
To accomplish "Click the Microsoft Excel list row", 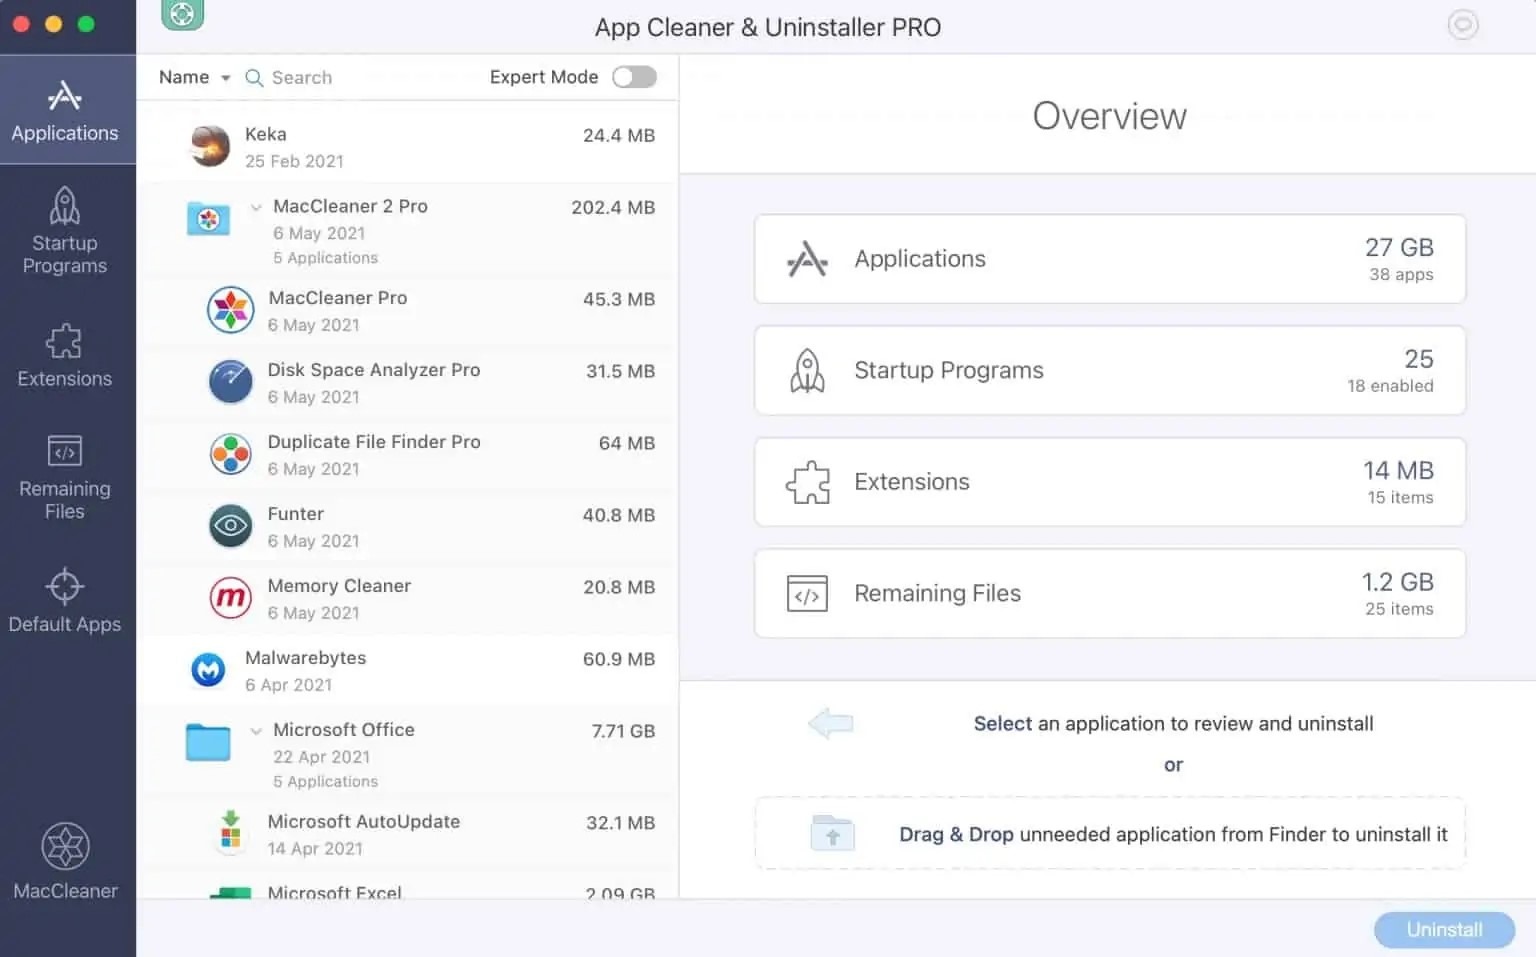I will coord(408,888).
